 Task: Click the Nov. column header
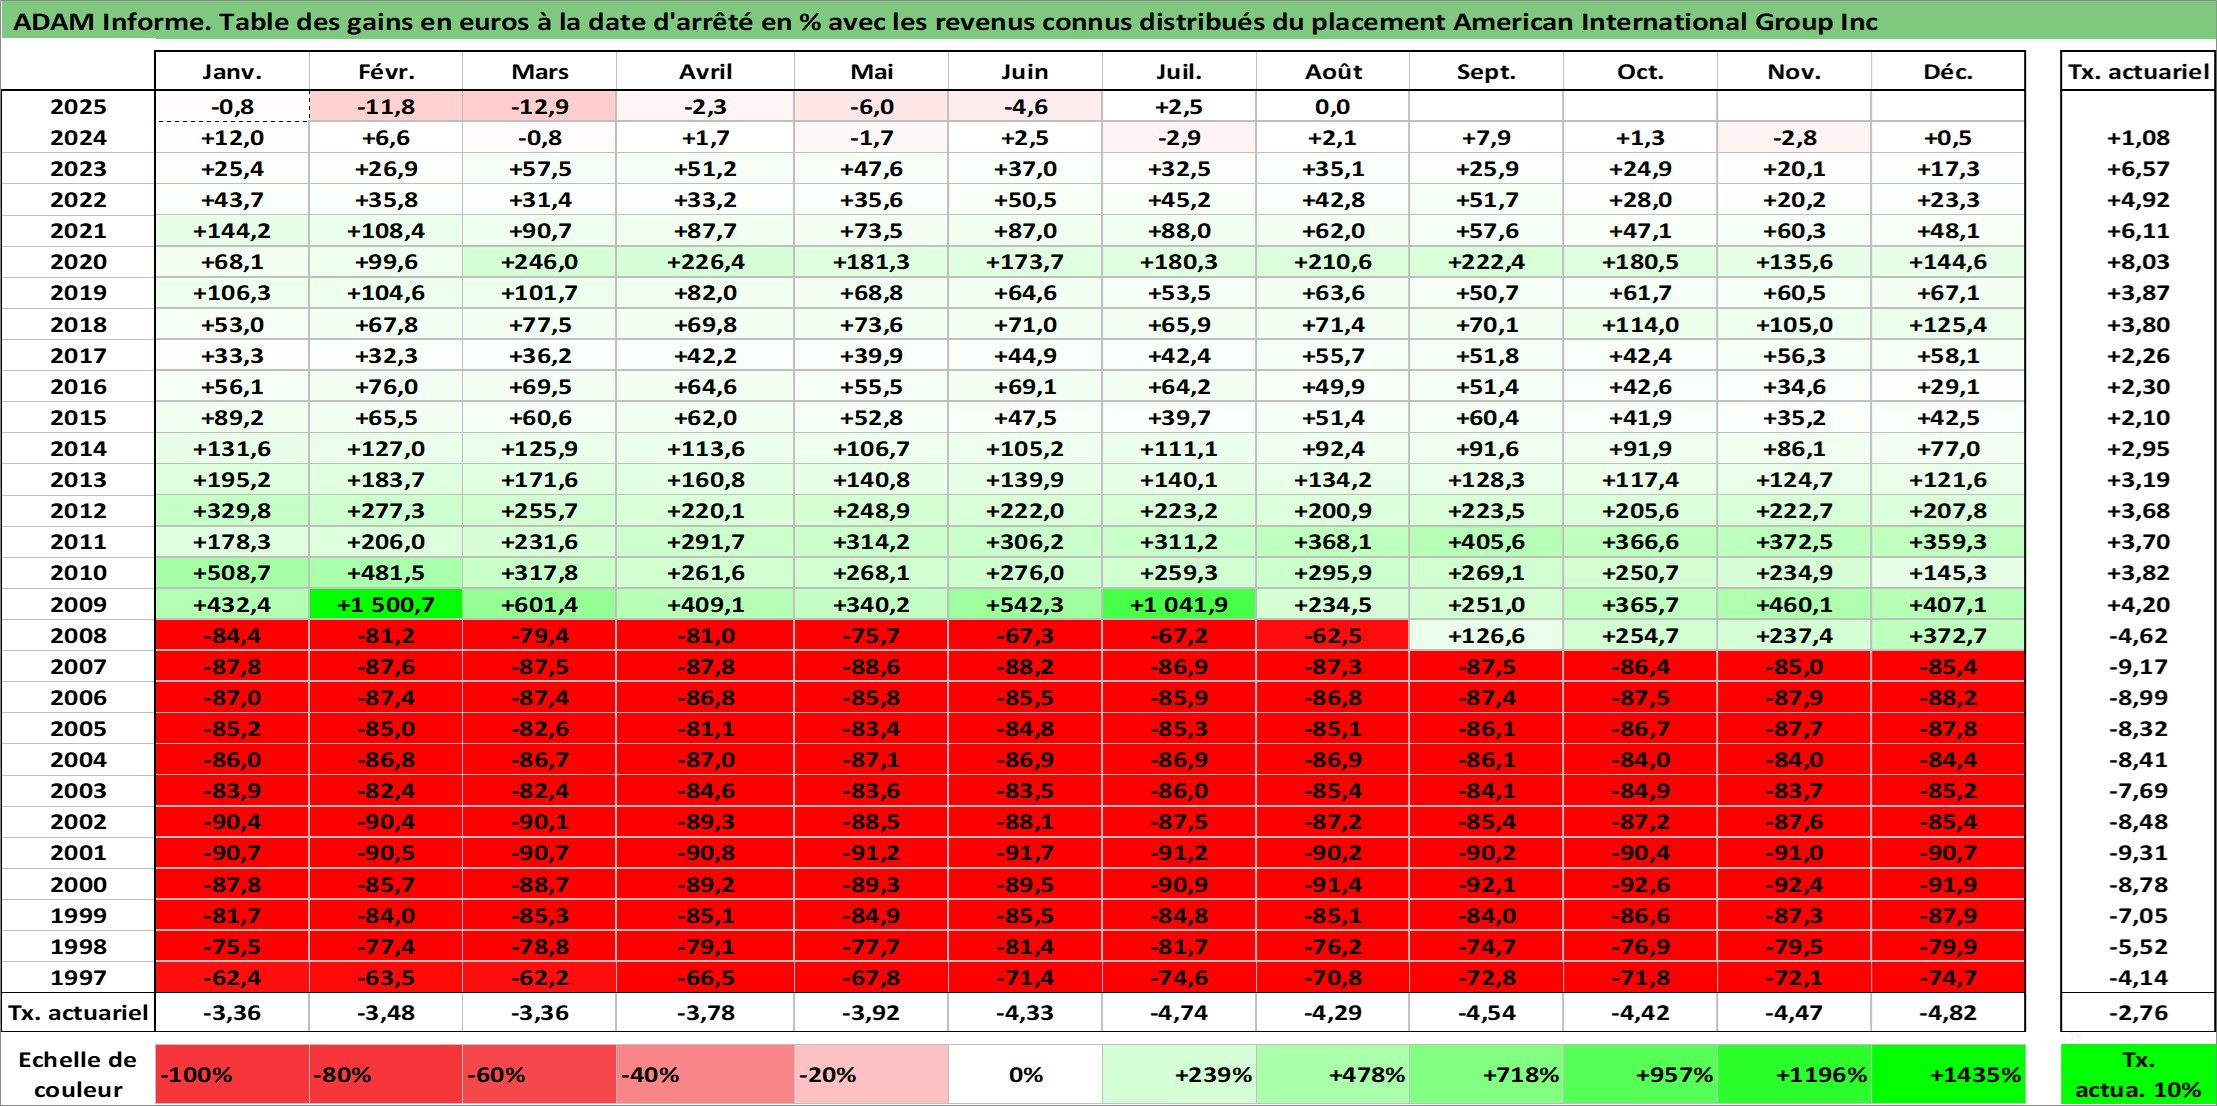pyautogui.click(x=1794, y=71)
